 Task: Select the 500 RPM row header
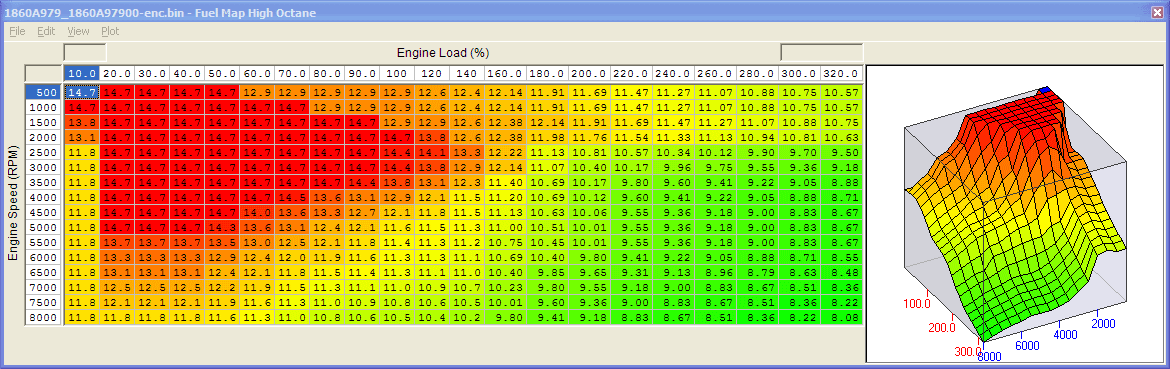point(43,92)
